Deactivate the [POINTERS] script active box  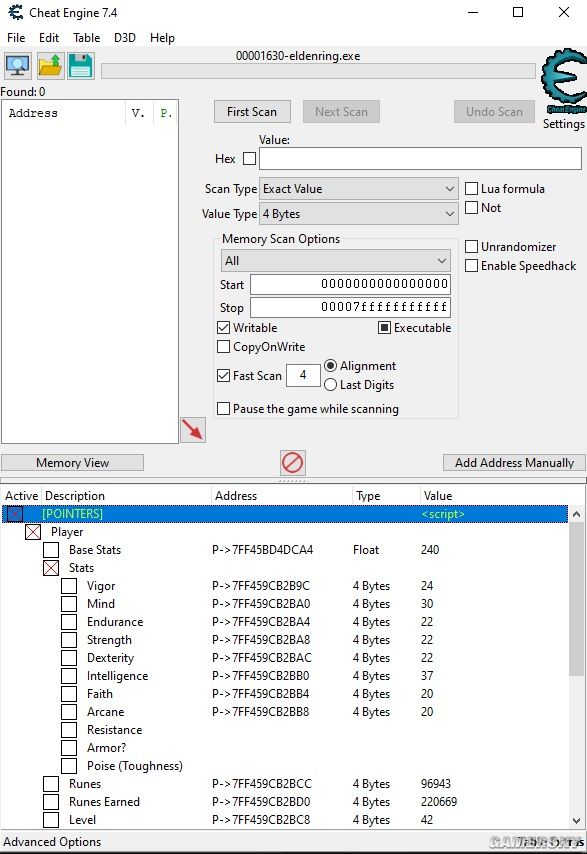15,514
